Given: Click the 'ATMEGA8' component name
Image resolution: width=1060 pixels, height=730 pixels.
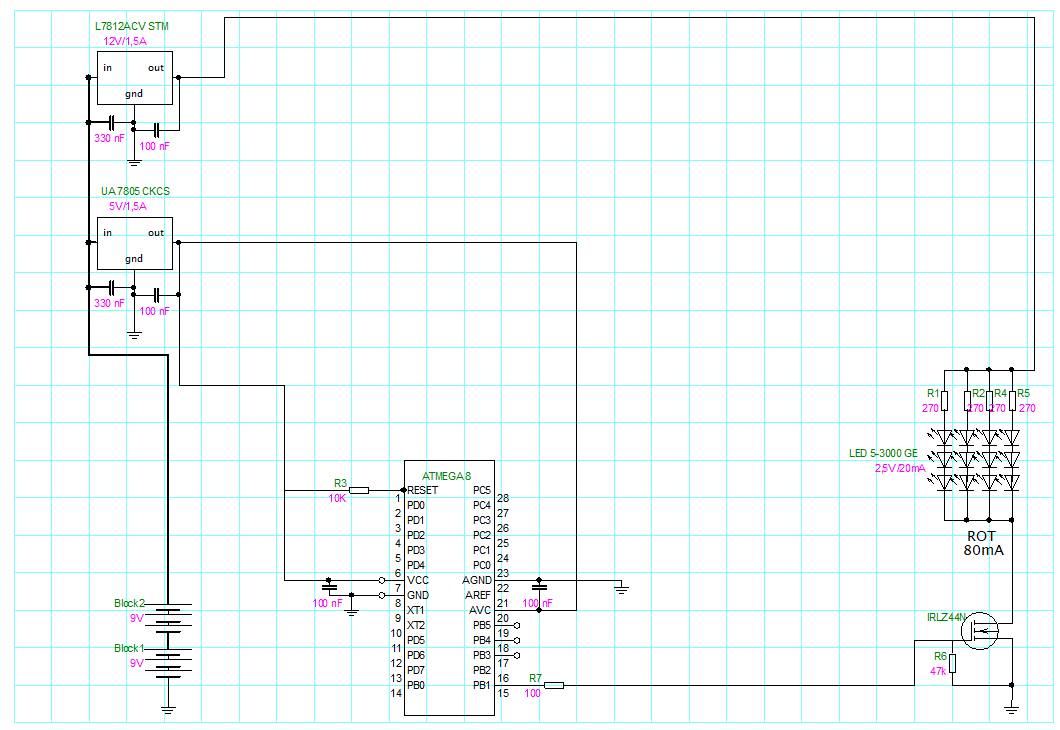Looking at the screenshot, I should pyautogui.click(x=446, y=476).
